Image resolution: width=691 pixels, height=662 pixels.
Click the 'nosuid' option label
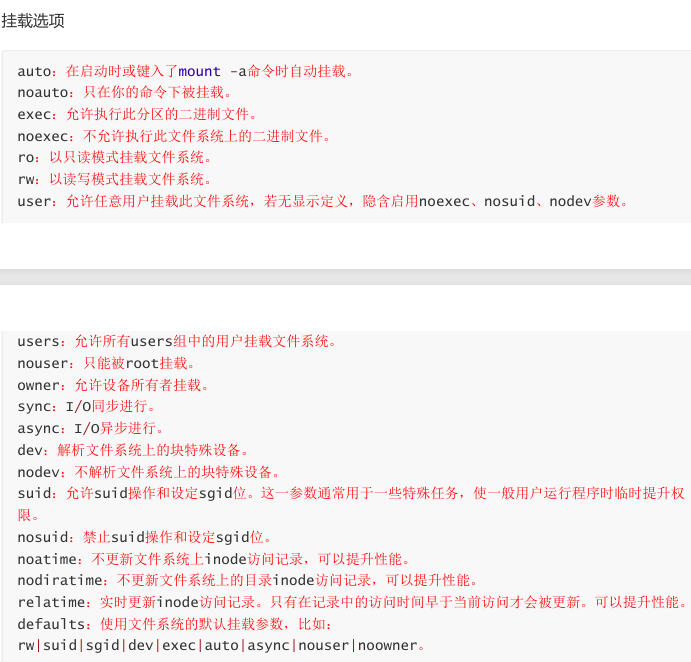click(43, 537)
